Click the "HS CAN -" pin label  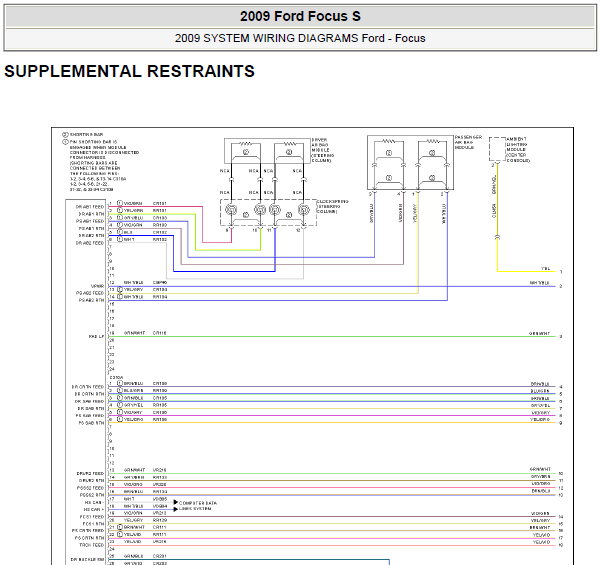click(x=93, y=503)
